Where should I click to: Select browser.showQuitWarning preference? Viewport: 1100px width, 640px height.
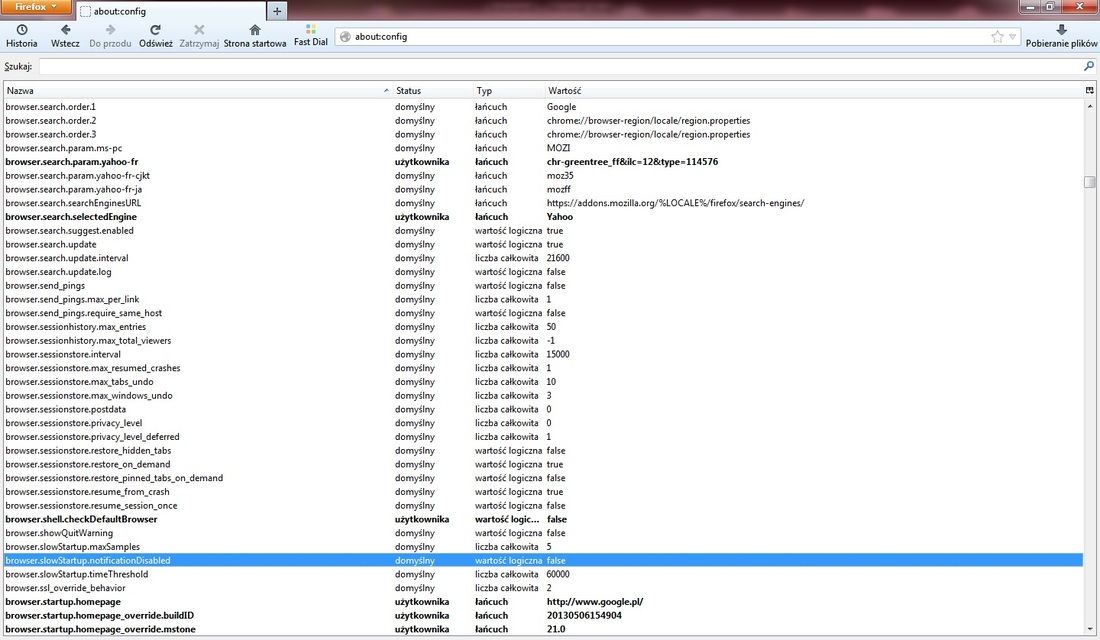[543, 533]
